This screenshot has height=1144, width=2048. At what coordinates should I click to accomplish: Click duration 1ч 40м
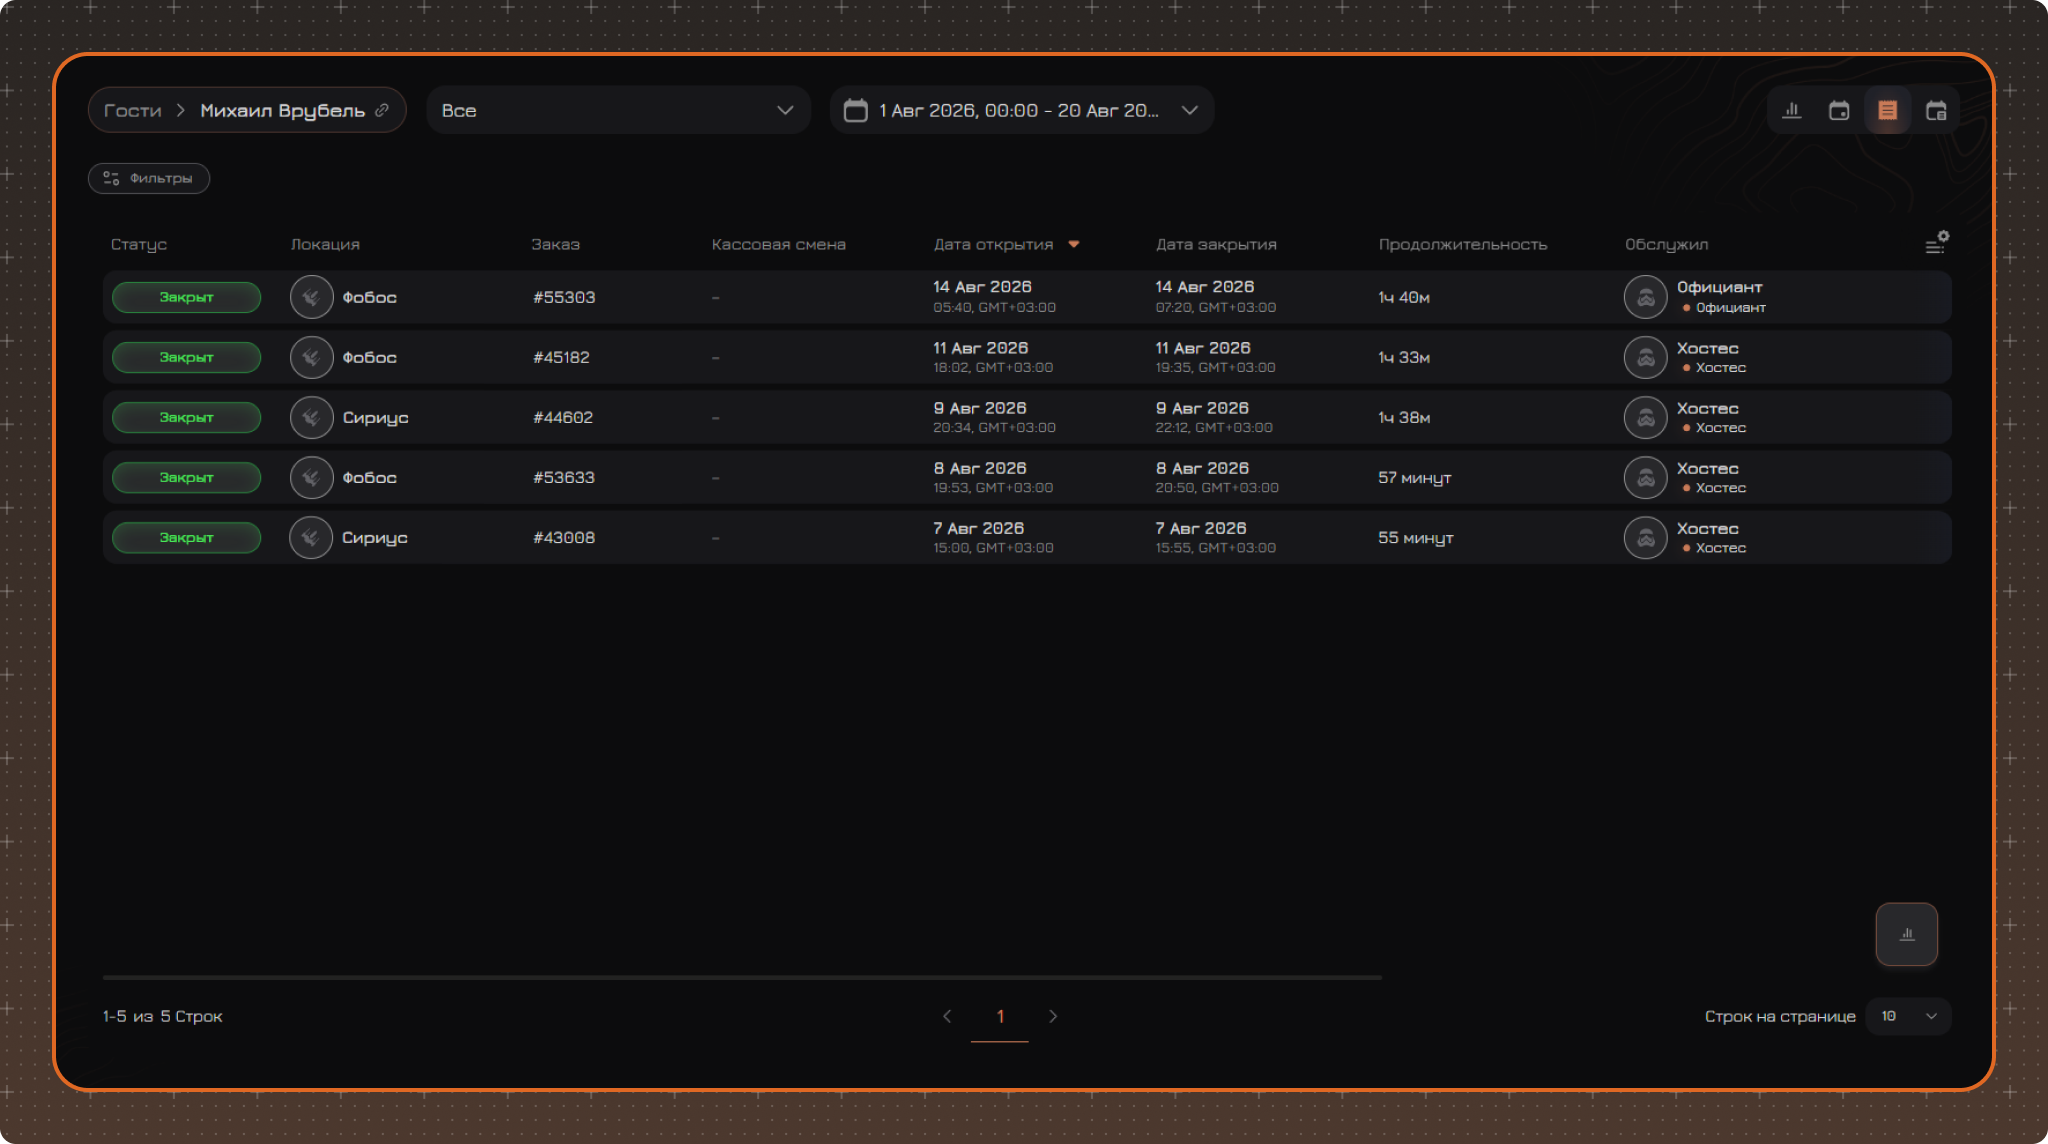point(1404,297)
